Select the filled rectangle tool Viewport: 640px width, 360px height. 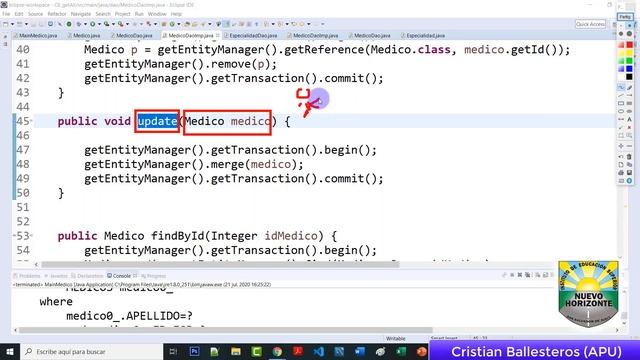(629, 103)
